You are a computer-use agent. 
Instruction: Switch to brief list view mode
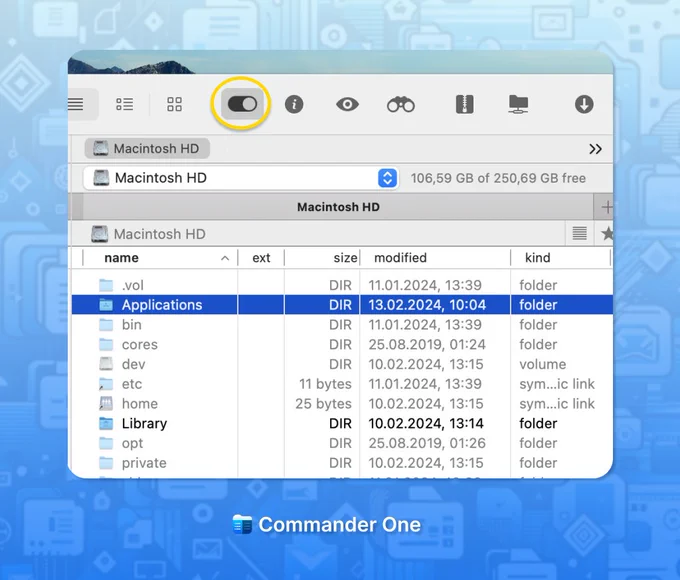[124, 104]
